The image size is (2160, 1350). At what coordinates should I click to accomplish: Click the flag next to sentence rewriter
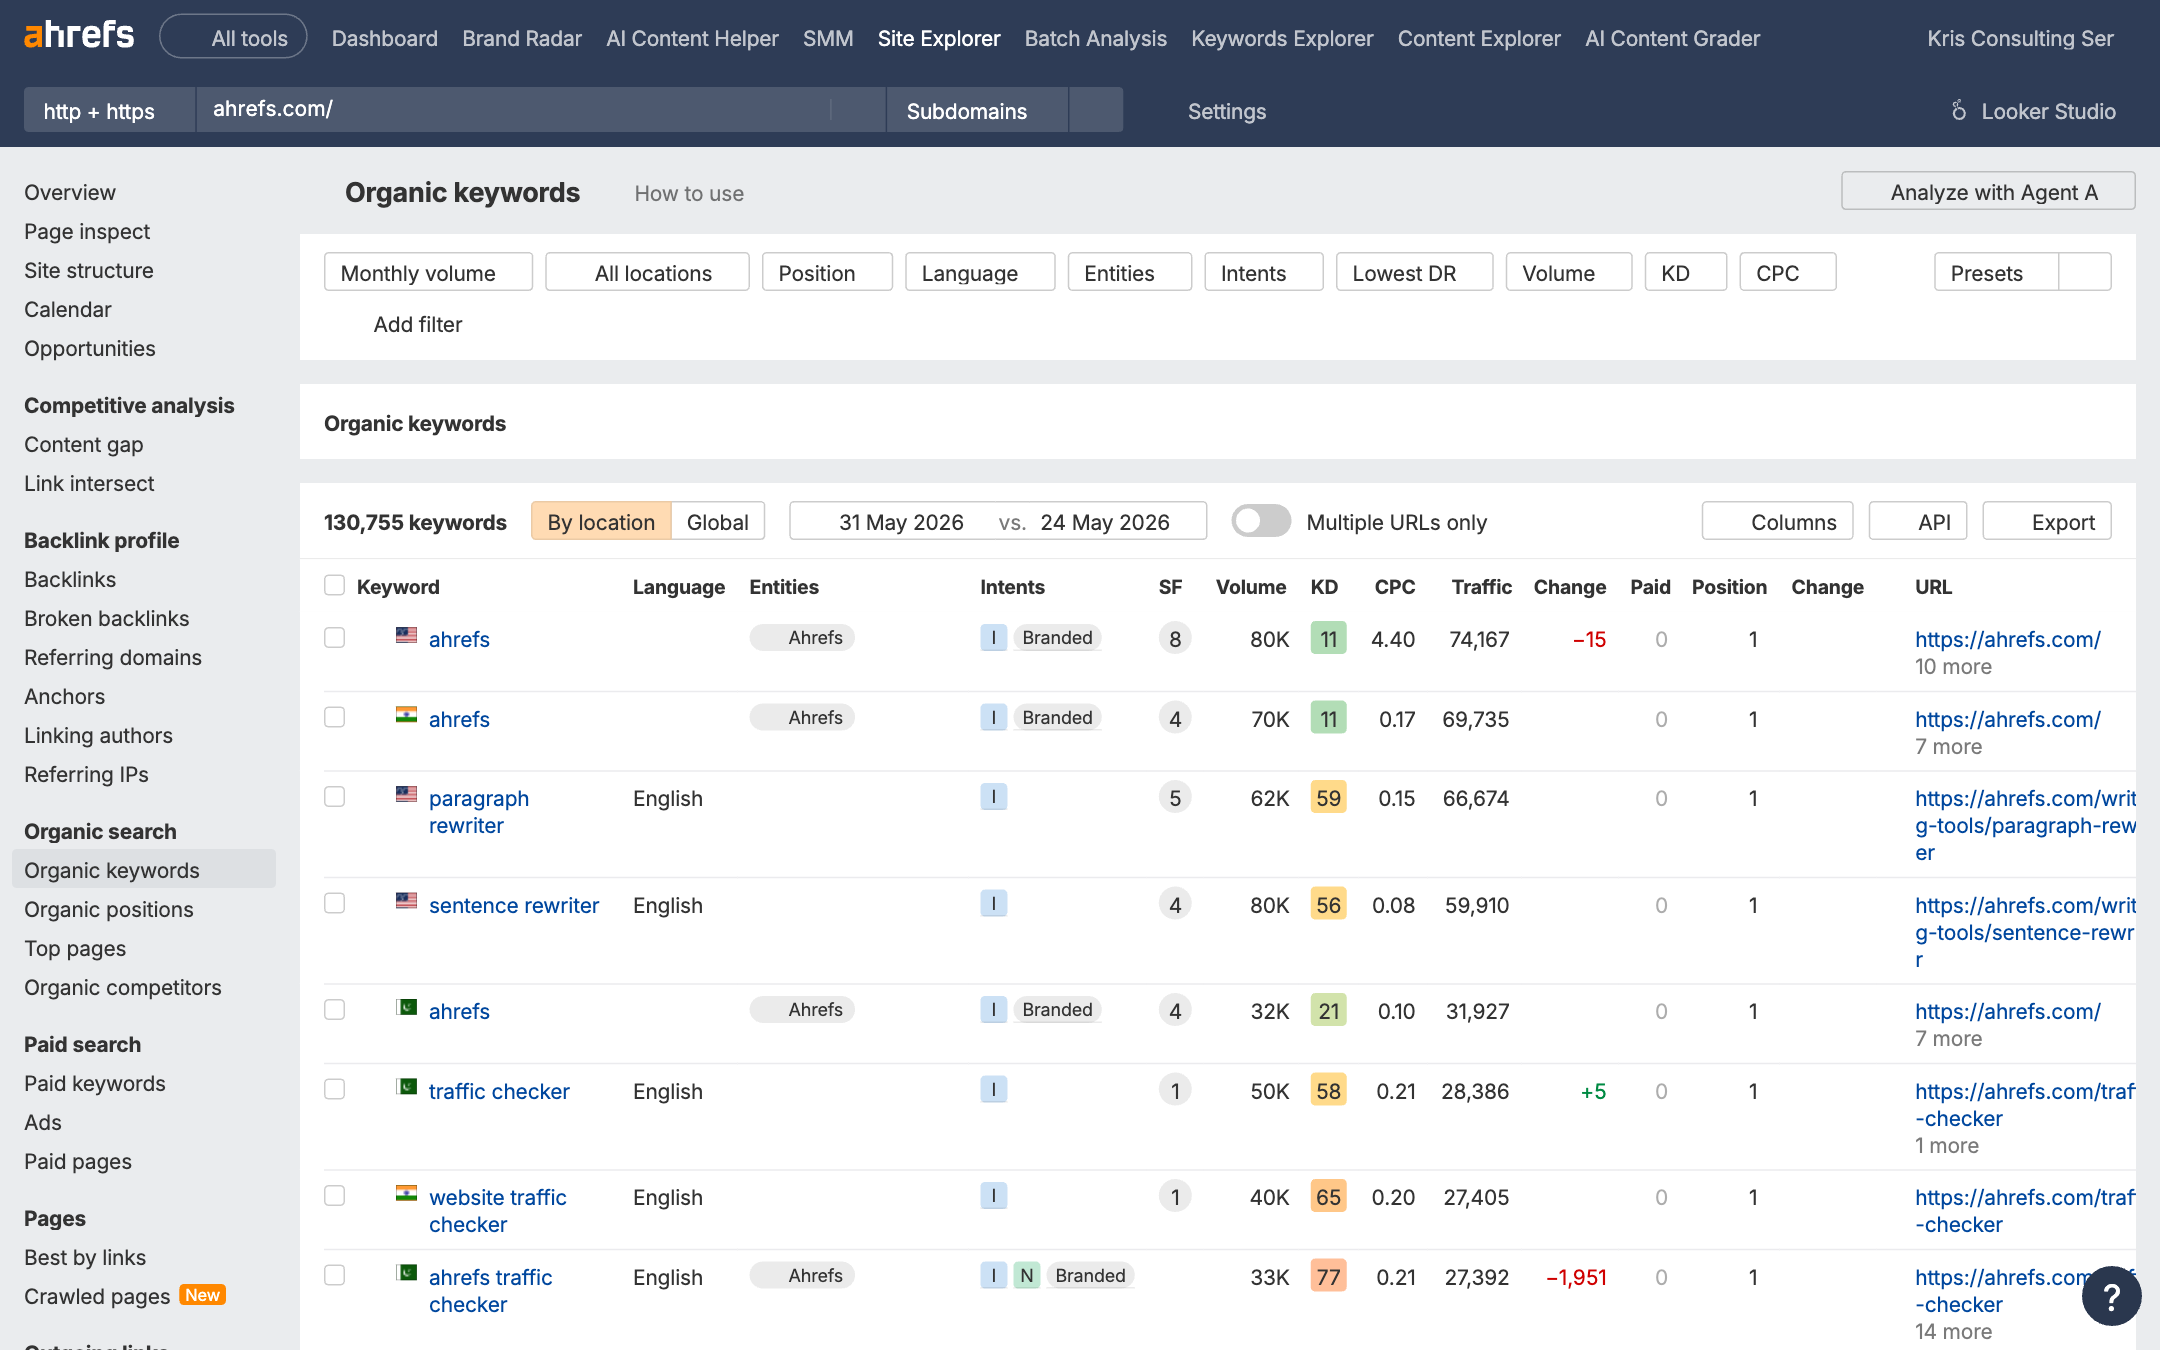point(406,902)
